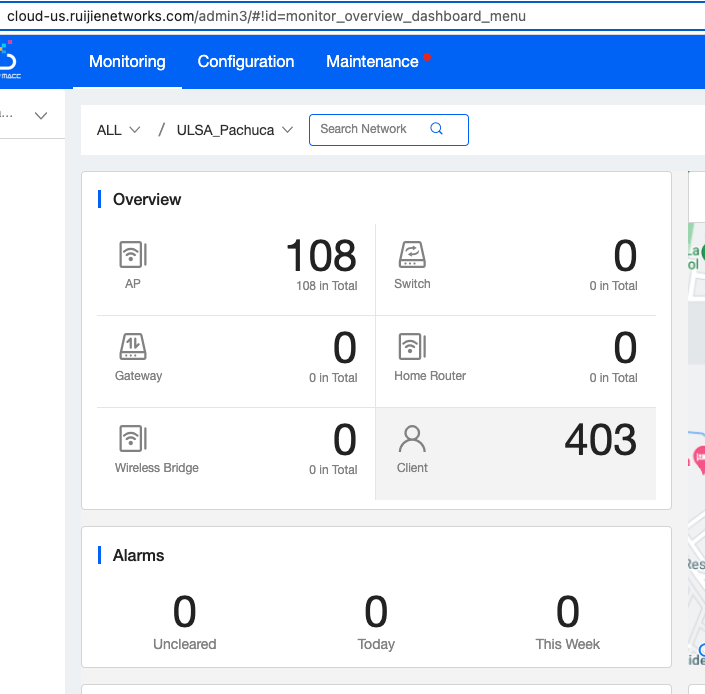Click the This Week alarms count
Viewport: 705px width, 694px height.
(567, 612)
